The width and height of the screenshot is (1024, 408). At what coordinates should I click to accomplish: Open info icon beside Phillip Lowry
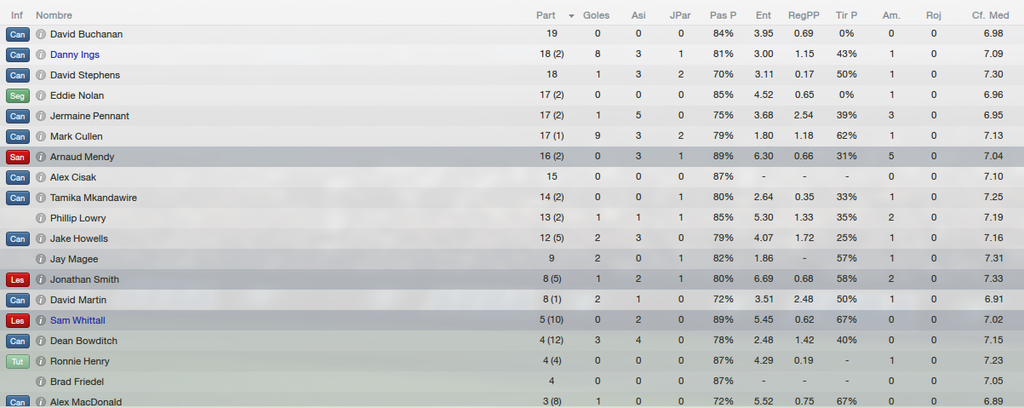pyautogui.click(x=41, y=218)
